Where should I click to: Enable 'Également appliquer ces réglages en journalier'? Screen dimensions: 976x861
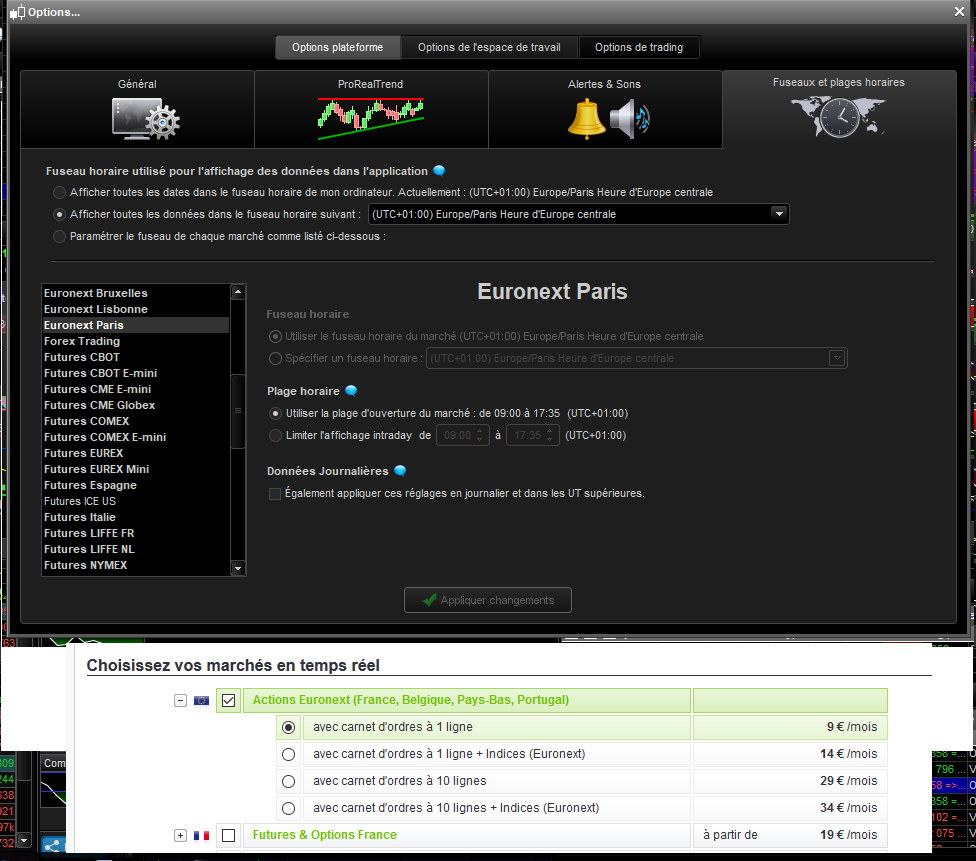(274, 494)
